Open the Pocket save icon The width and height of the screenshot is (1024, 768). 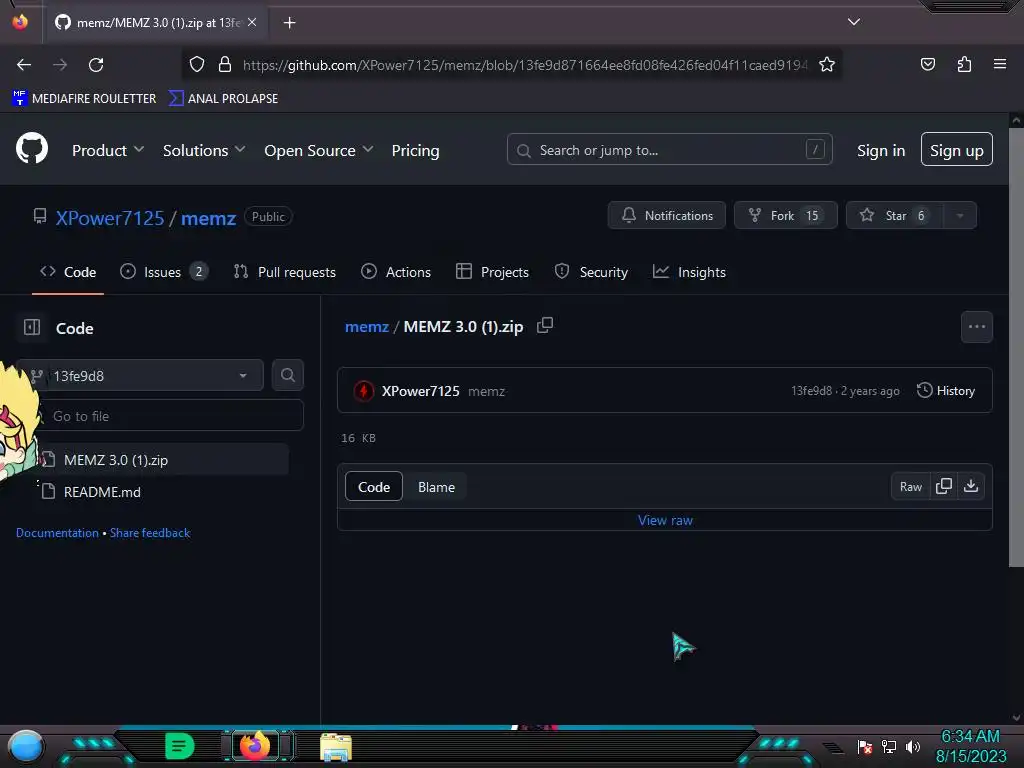click(x=927, y=64)
